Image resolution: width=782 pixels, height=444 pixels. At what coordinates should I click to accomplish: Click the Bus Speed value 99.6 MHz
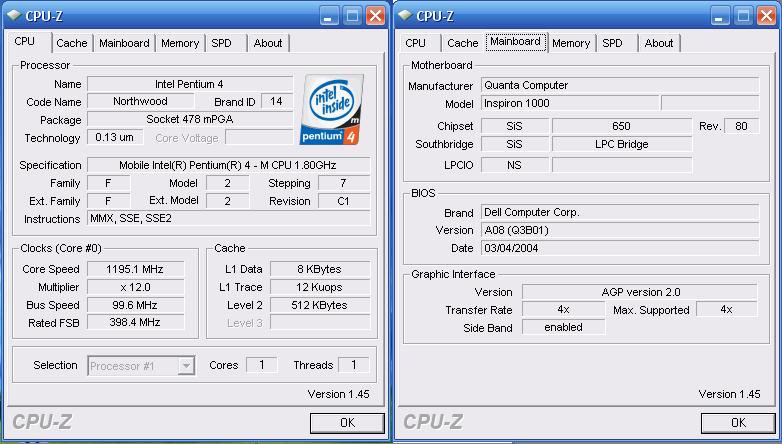[136, 305]
